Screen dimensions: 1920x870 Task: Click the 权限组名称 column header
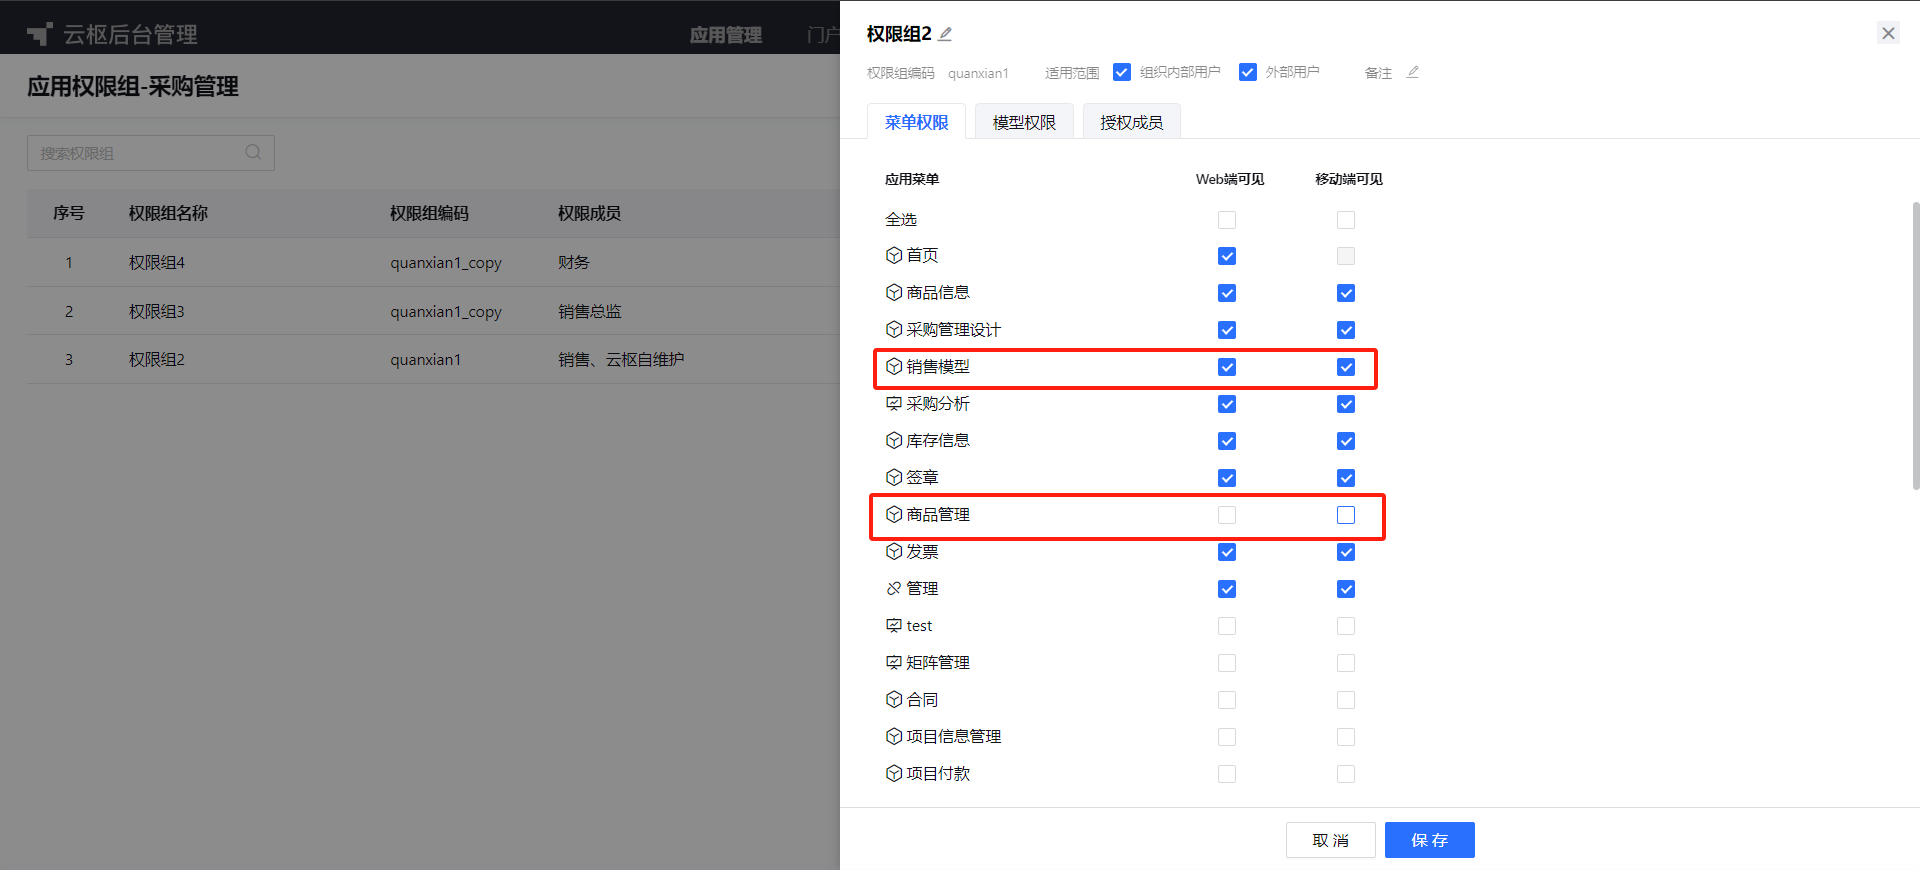168,213
